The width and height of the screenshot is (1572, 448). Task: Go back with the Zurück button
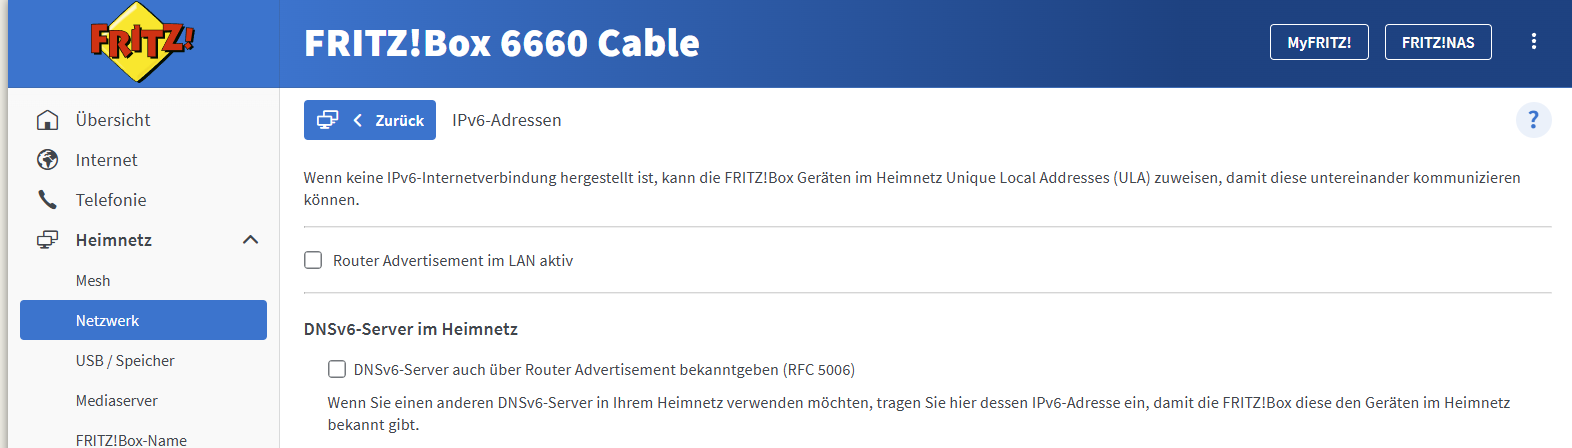pos(390,120)
